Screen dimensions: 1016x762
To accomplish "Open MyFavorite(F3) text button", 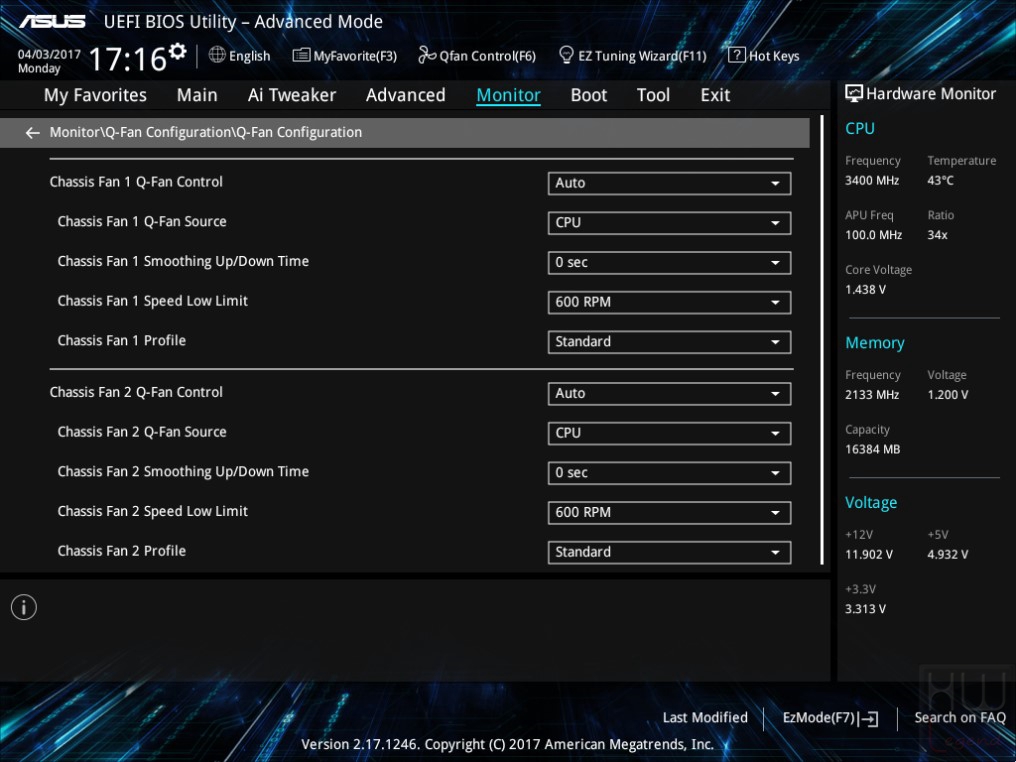I will 355,56.
